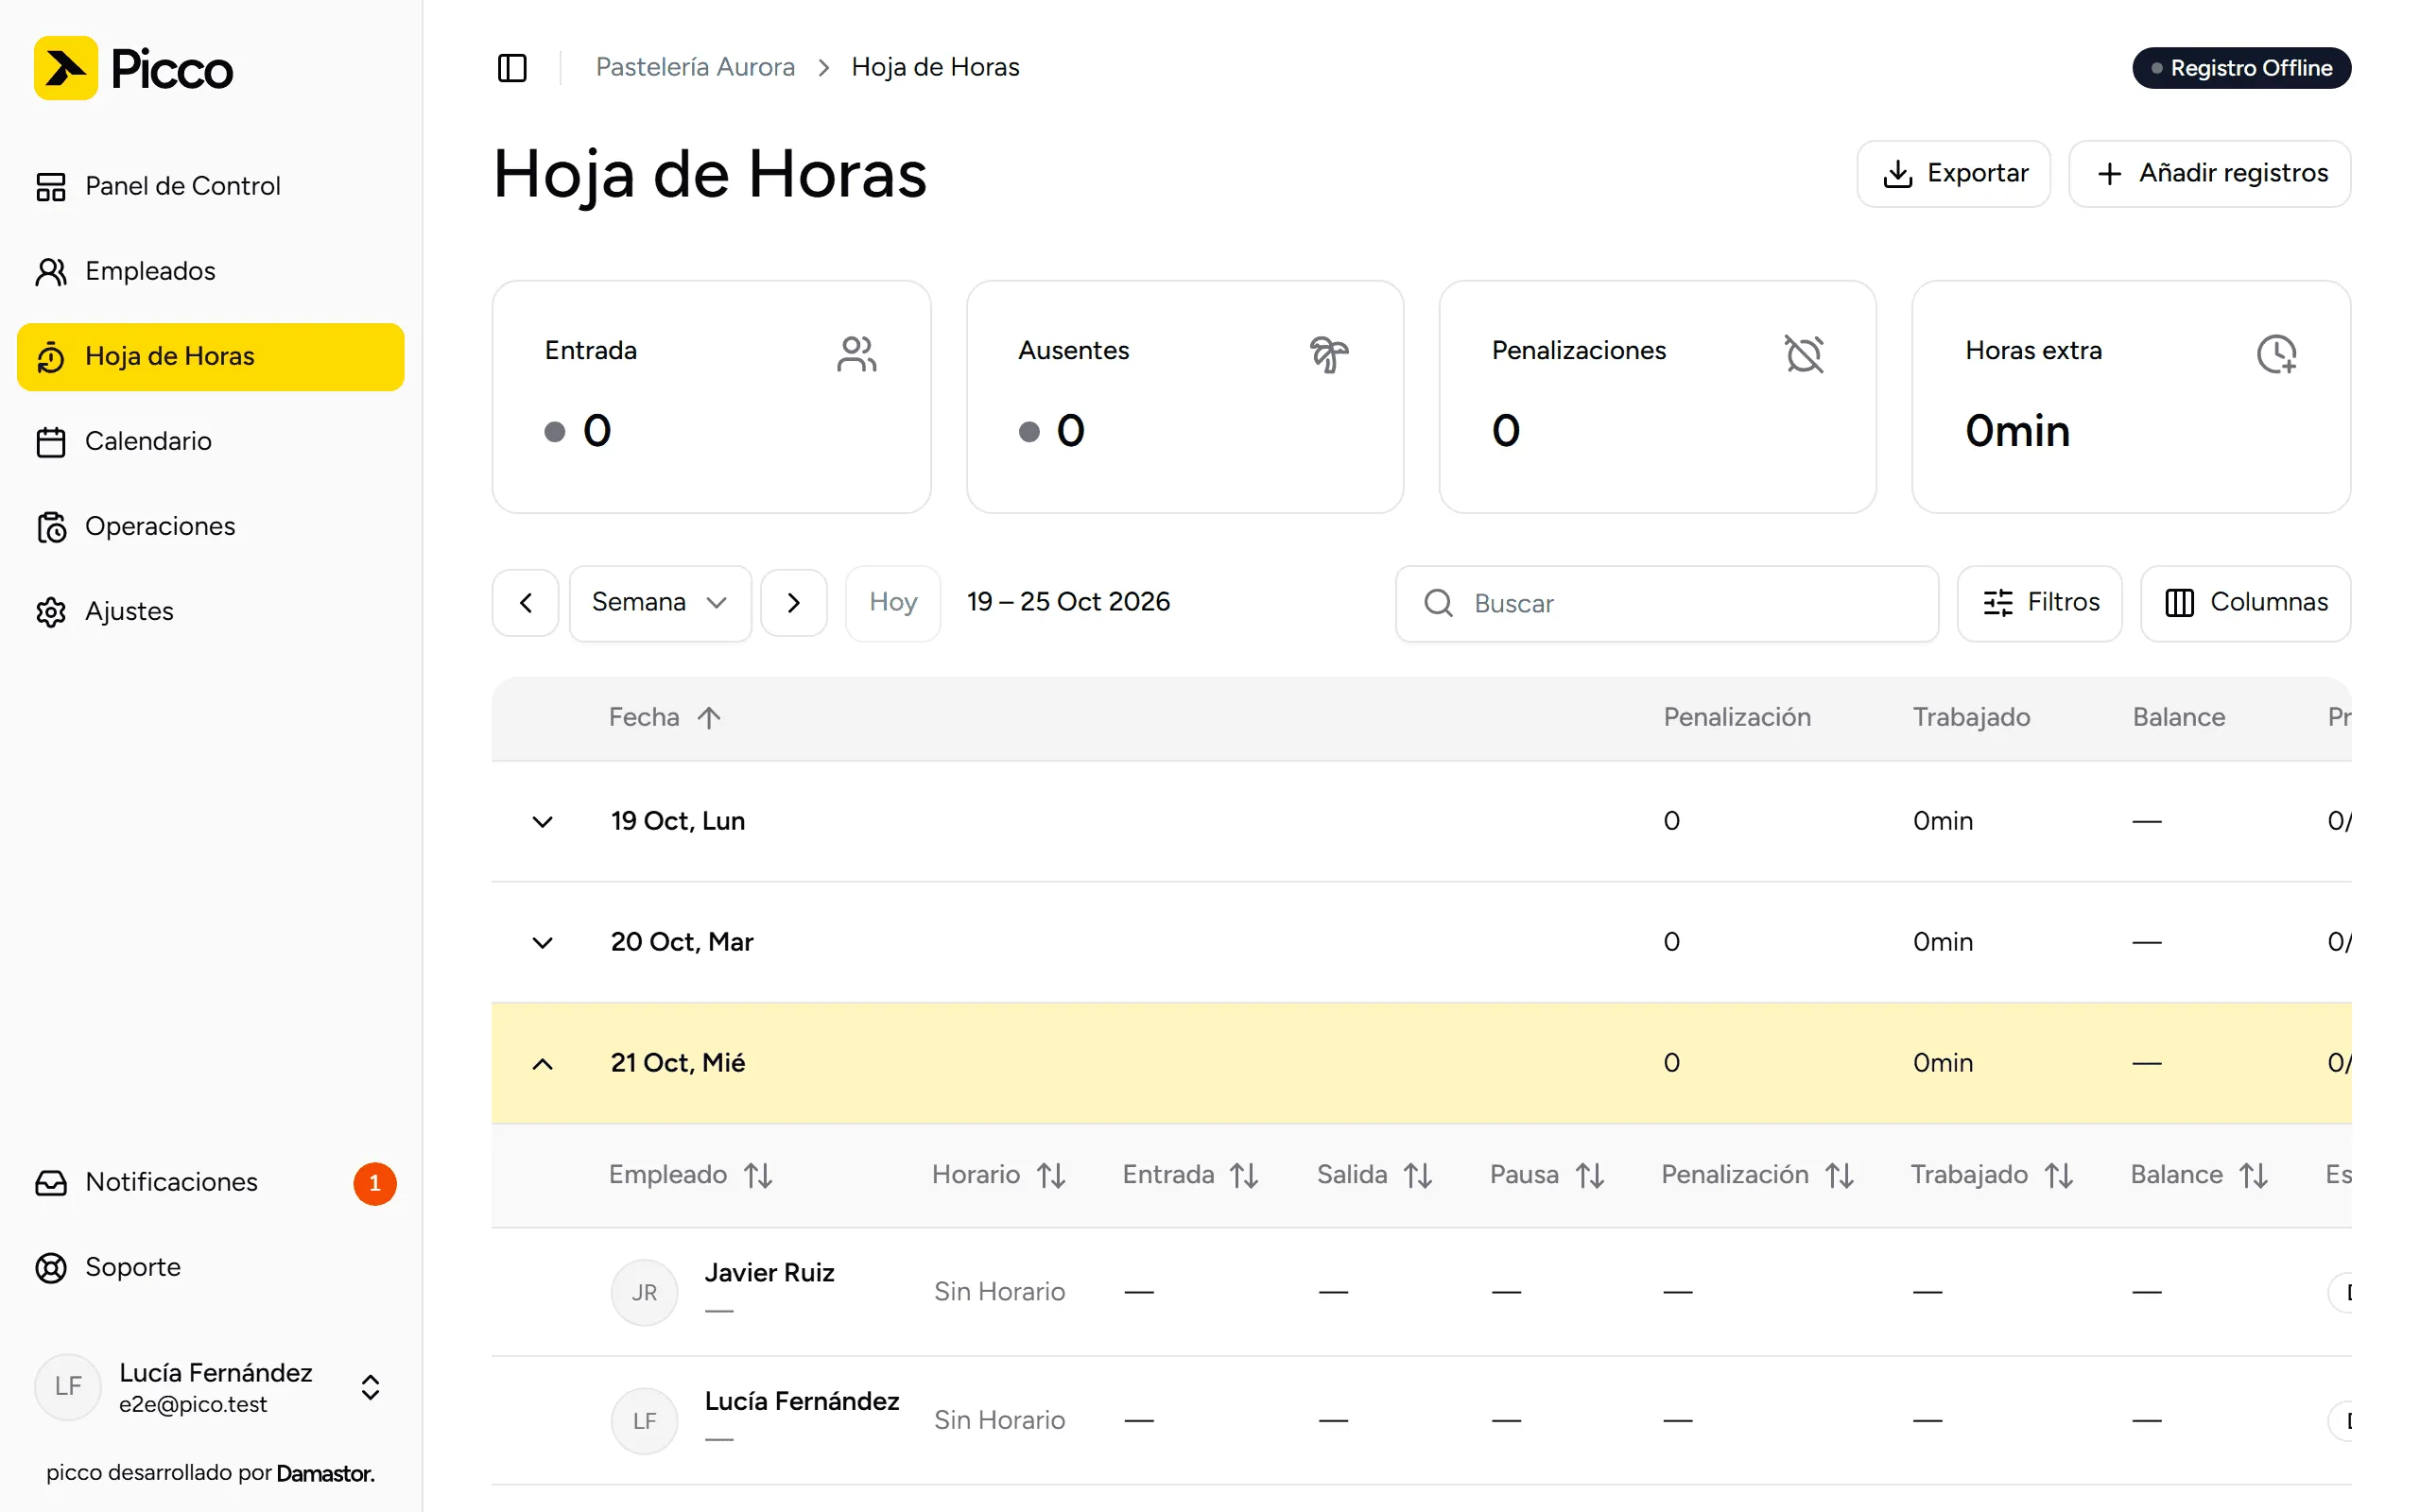Toggle the sidebar panel icon
The image size is (2420, 1512).
(x=512, y=68)
